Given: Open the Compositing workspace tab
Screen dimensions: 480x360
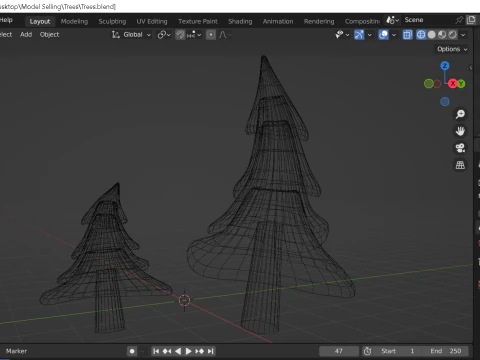Looking at the screenshot, I should coord(362,21).
